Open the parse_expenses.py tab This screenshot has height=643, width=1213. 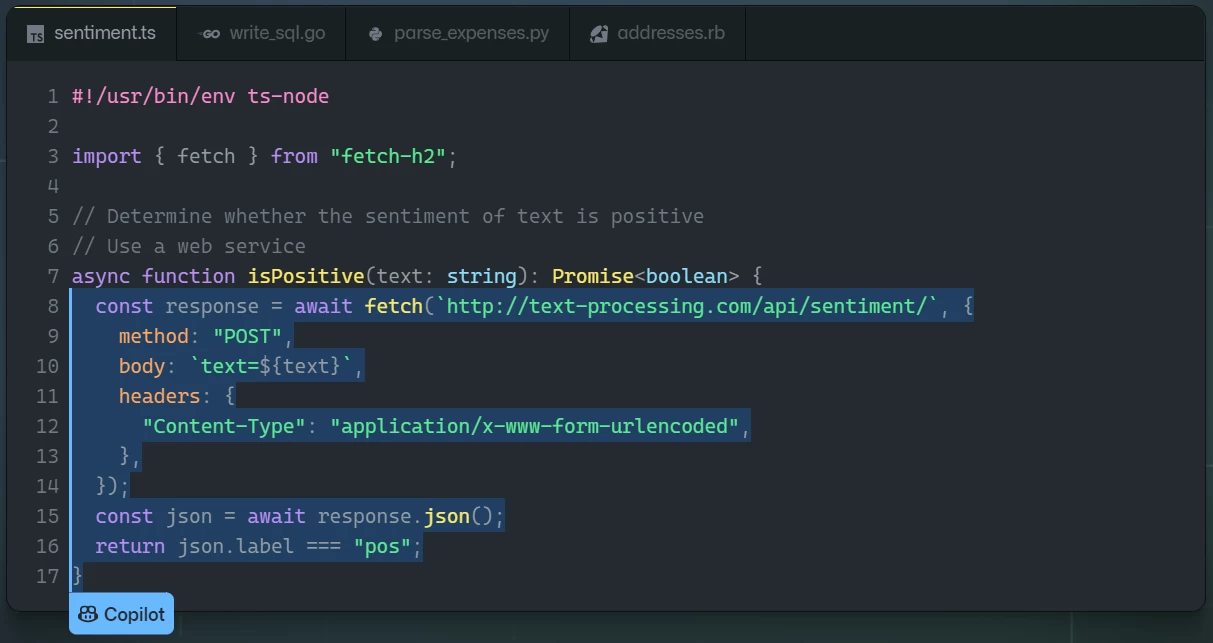[x=458, y=32]
